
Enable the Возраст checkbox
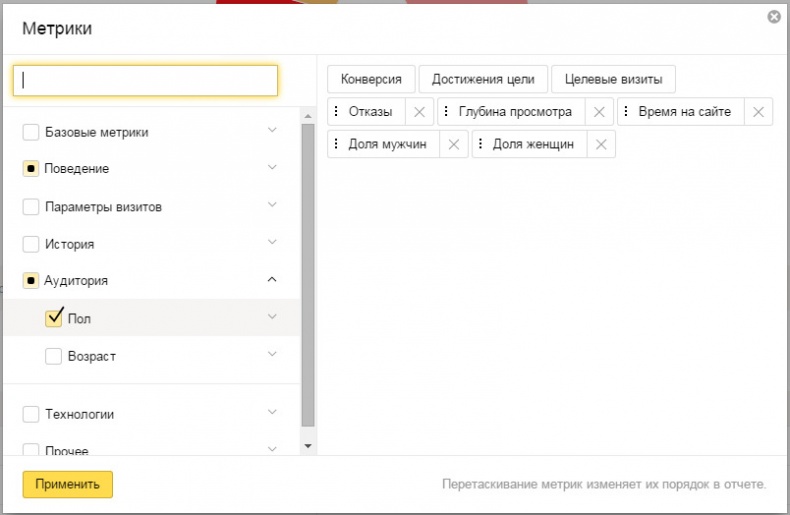click(54, 356)
